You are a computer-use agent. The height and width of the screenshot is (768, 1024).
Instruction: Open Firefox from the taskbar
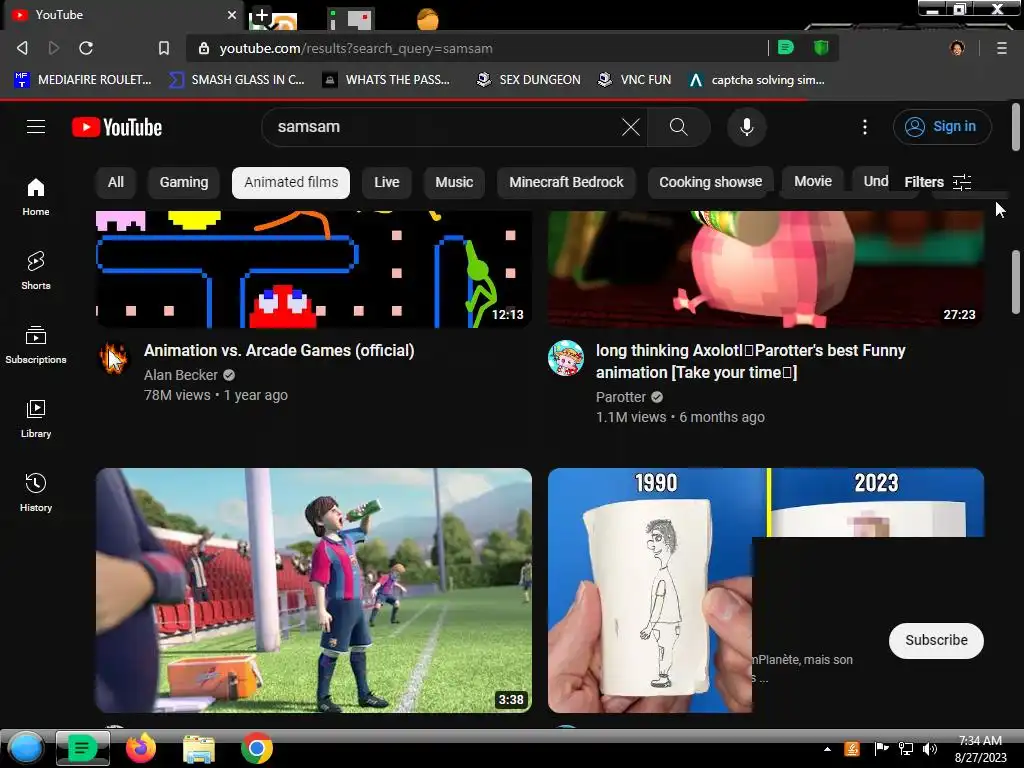coord(140,748)
